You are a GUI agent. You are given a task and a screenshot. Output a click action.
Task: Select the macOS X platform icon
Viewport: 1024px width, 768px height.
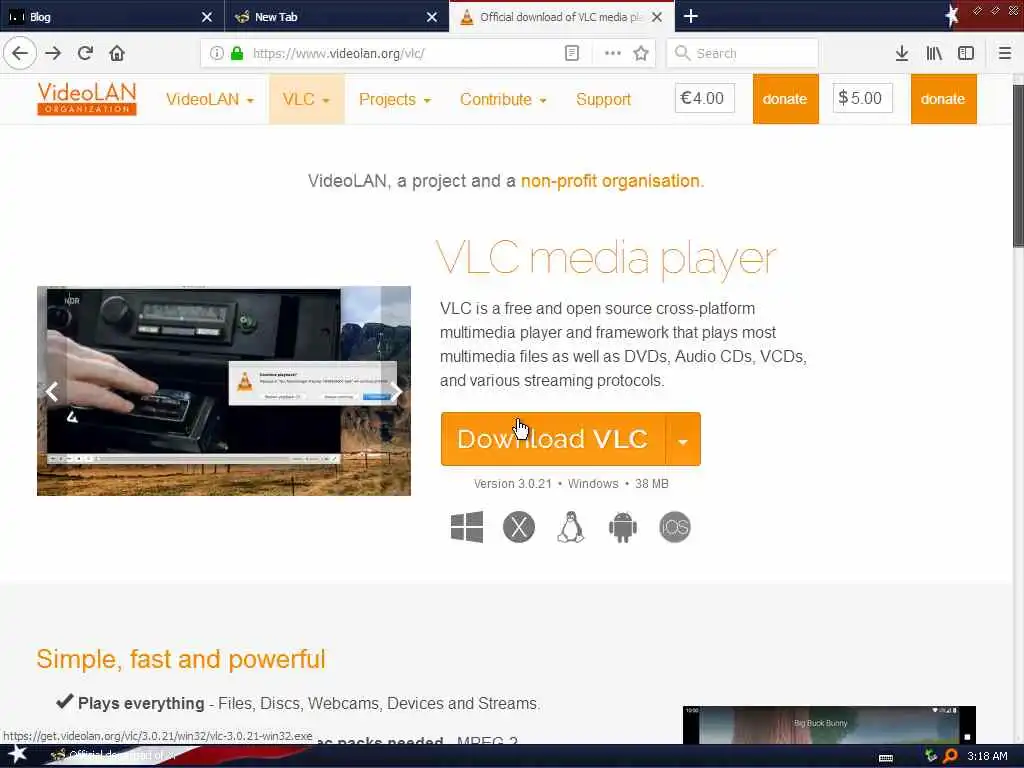(x=519, y=527)
